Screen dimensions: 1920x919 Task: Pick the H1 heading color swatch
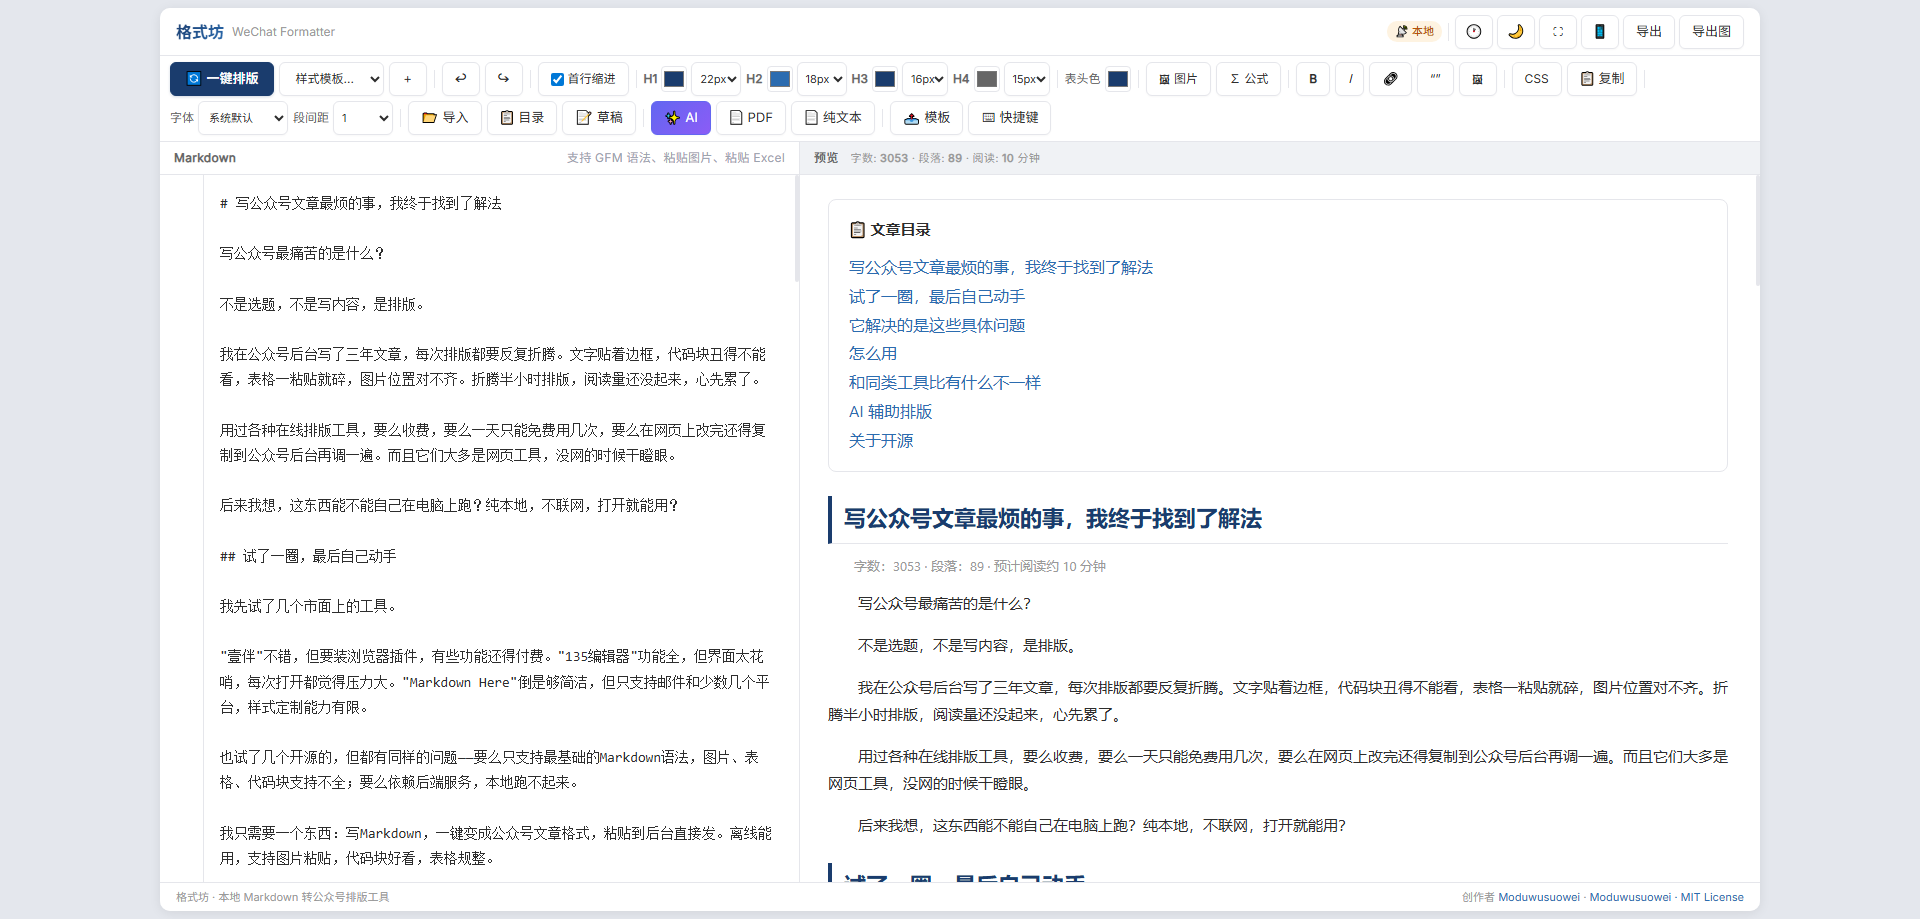click(674, 79)
